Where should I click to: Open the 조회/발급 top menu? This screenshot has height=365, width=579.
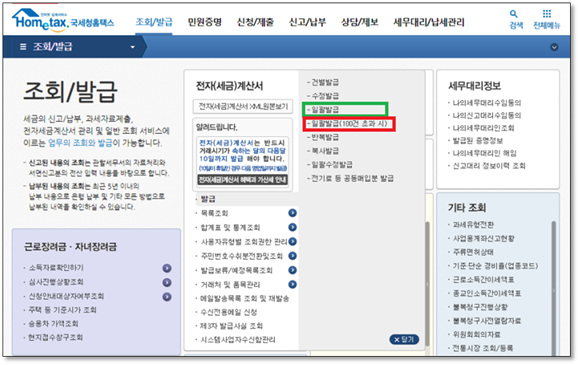(x=154, y=22)
